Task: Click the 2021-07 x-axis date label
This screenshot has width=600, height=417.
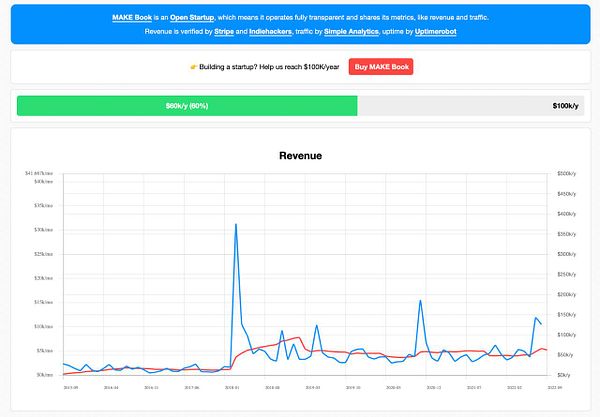Action: (x=474, y=388)
